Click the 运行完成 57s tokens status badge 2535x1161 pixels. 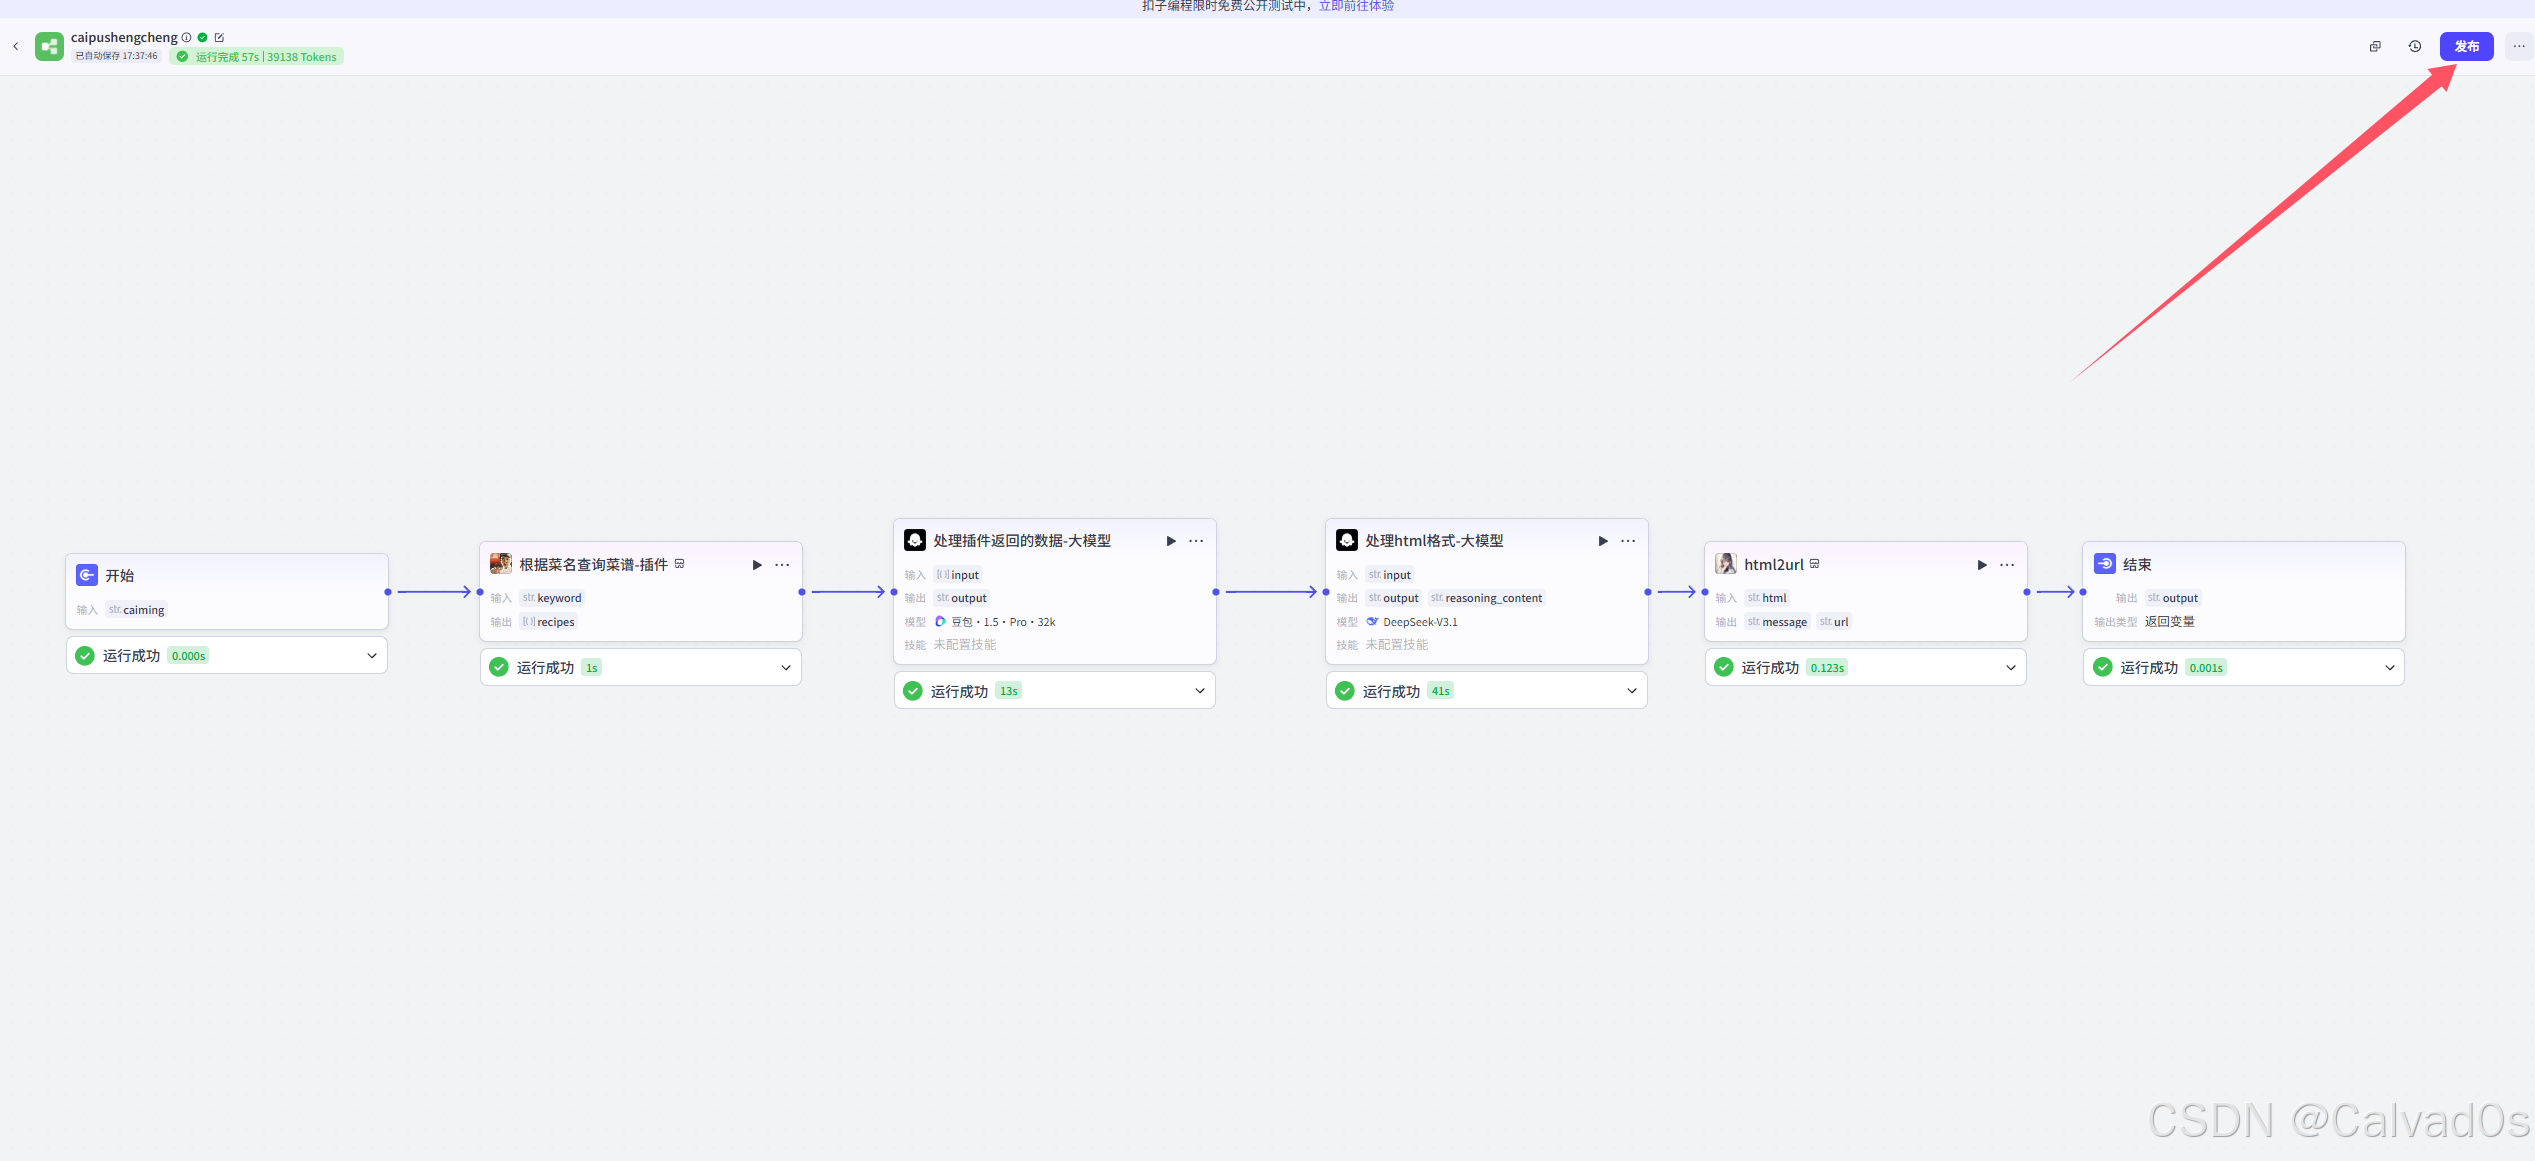[x=257, y=57]
